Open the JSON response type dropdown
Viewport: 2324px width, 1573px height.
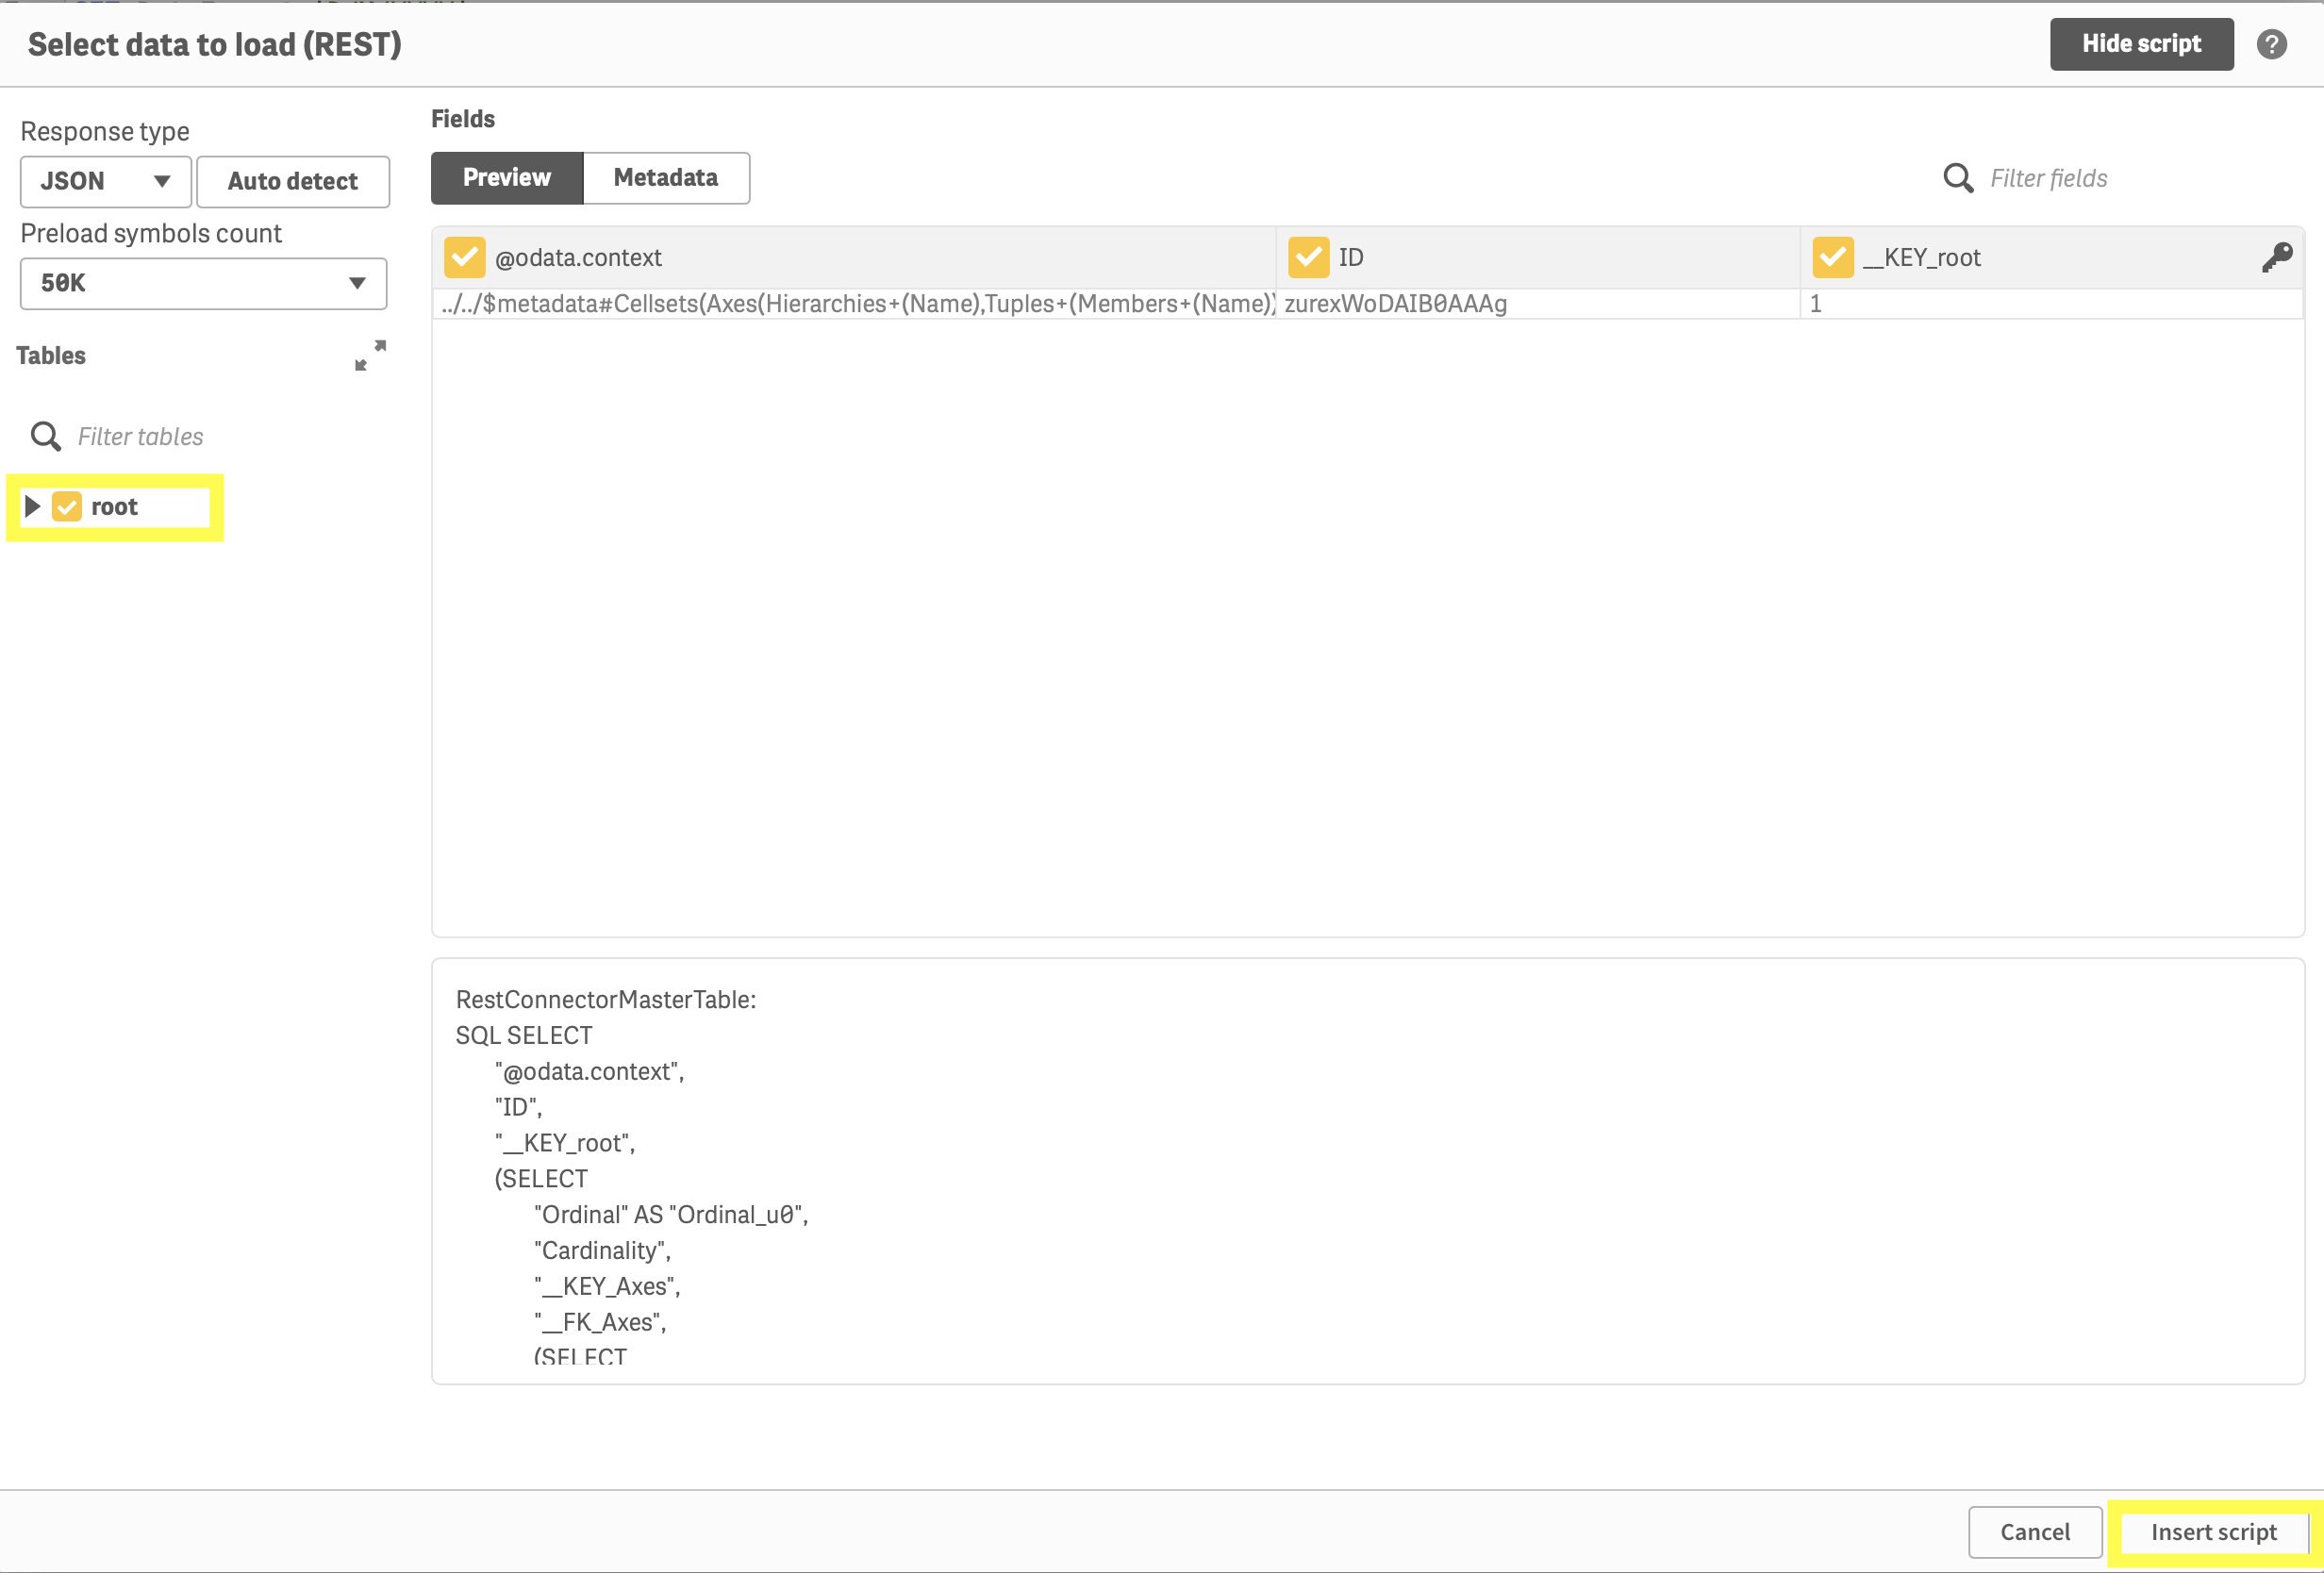click(x=105, y=181)
